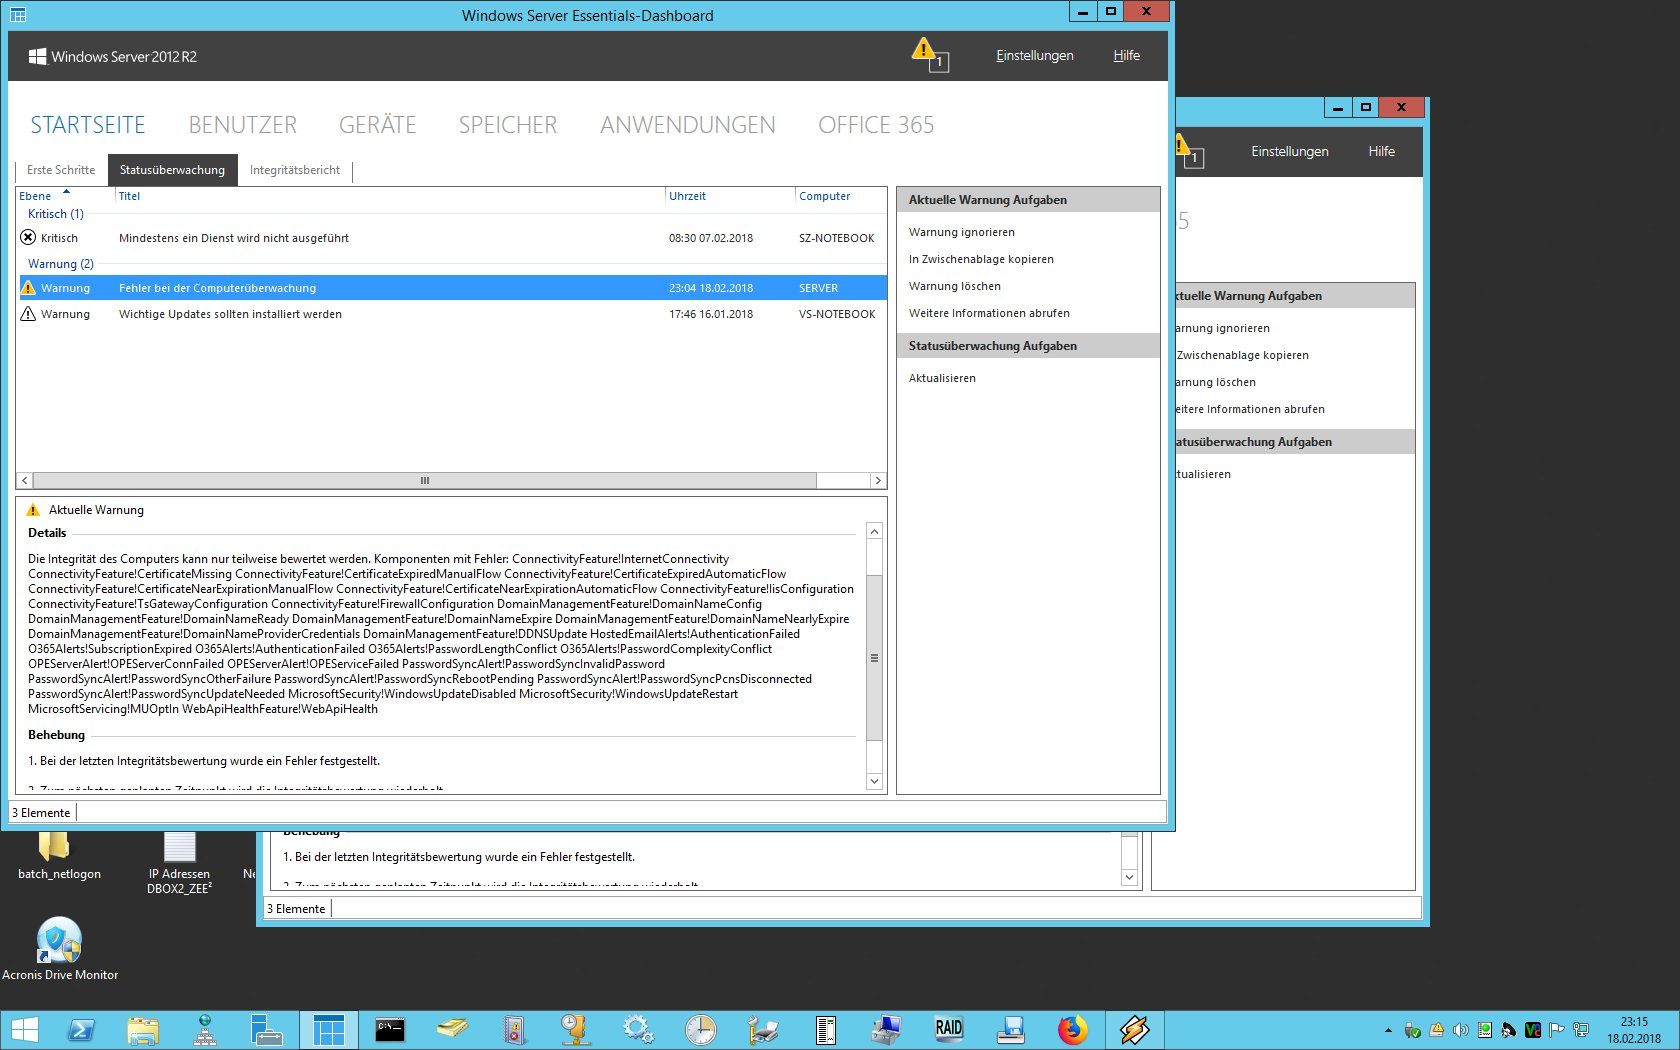
Task: Open Einstellungen in the background dashboard window
Action: 1290,152
